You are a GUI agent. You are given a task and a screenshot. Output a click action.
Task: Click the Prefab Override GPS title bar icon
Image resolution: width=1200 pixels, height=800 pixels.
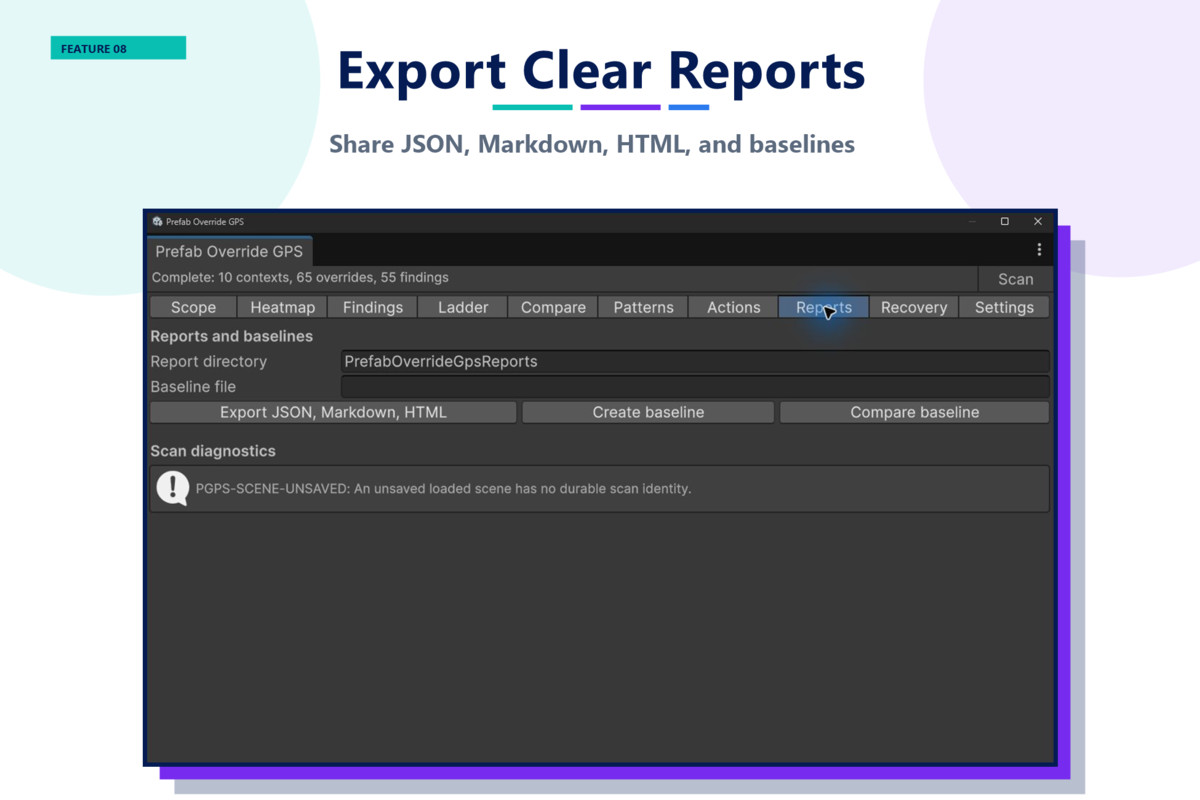(157, 221)
